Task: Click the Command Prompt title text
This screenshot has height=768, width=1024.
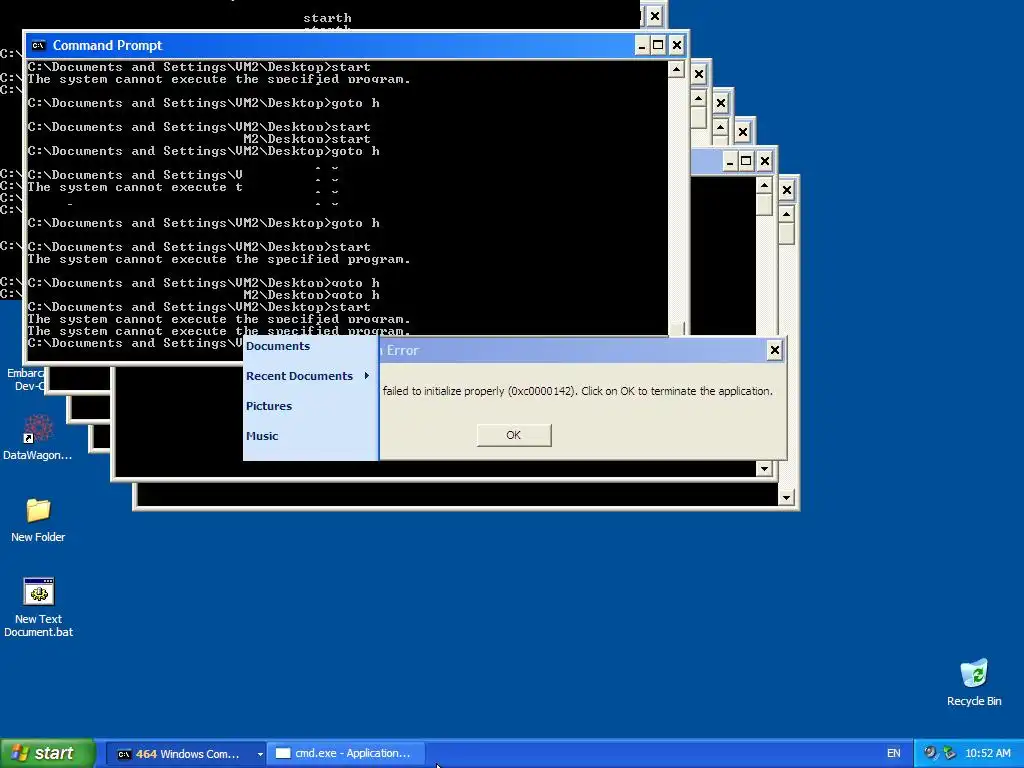Action: click(x=108, y=45)
